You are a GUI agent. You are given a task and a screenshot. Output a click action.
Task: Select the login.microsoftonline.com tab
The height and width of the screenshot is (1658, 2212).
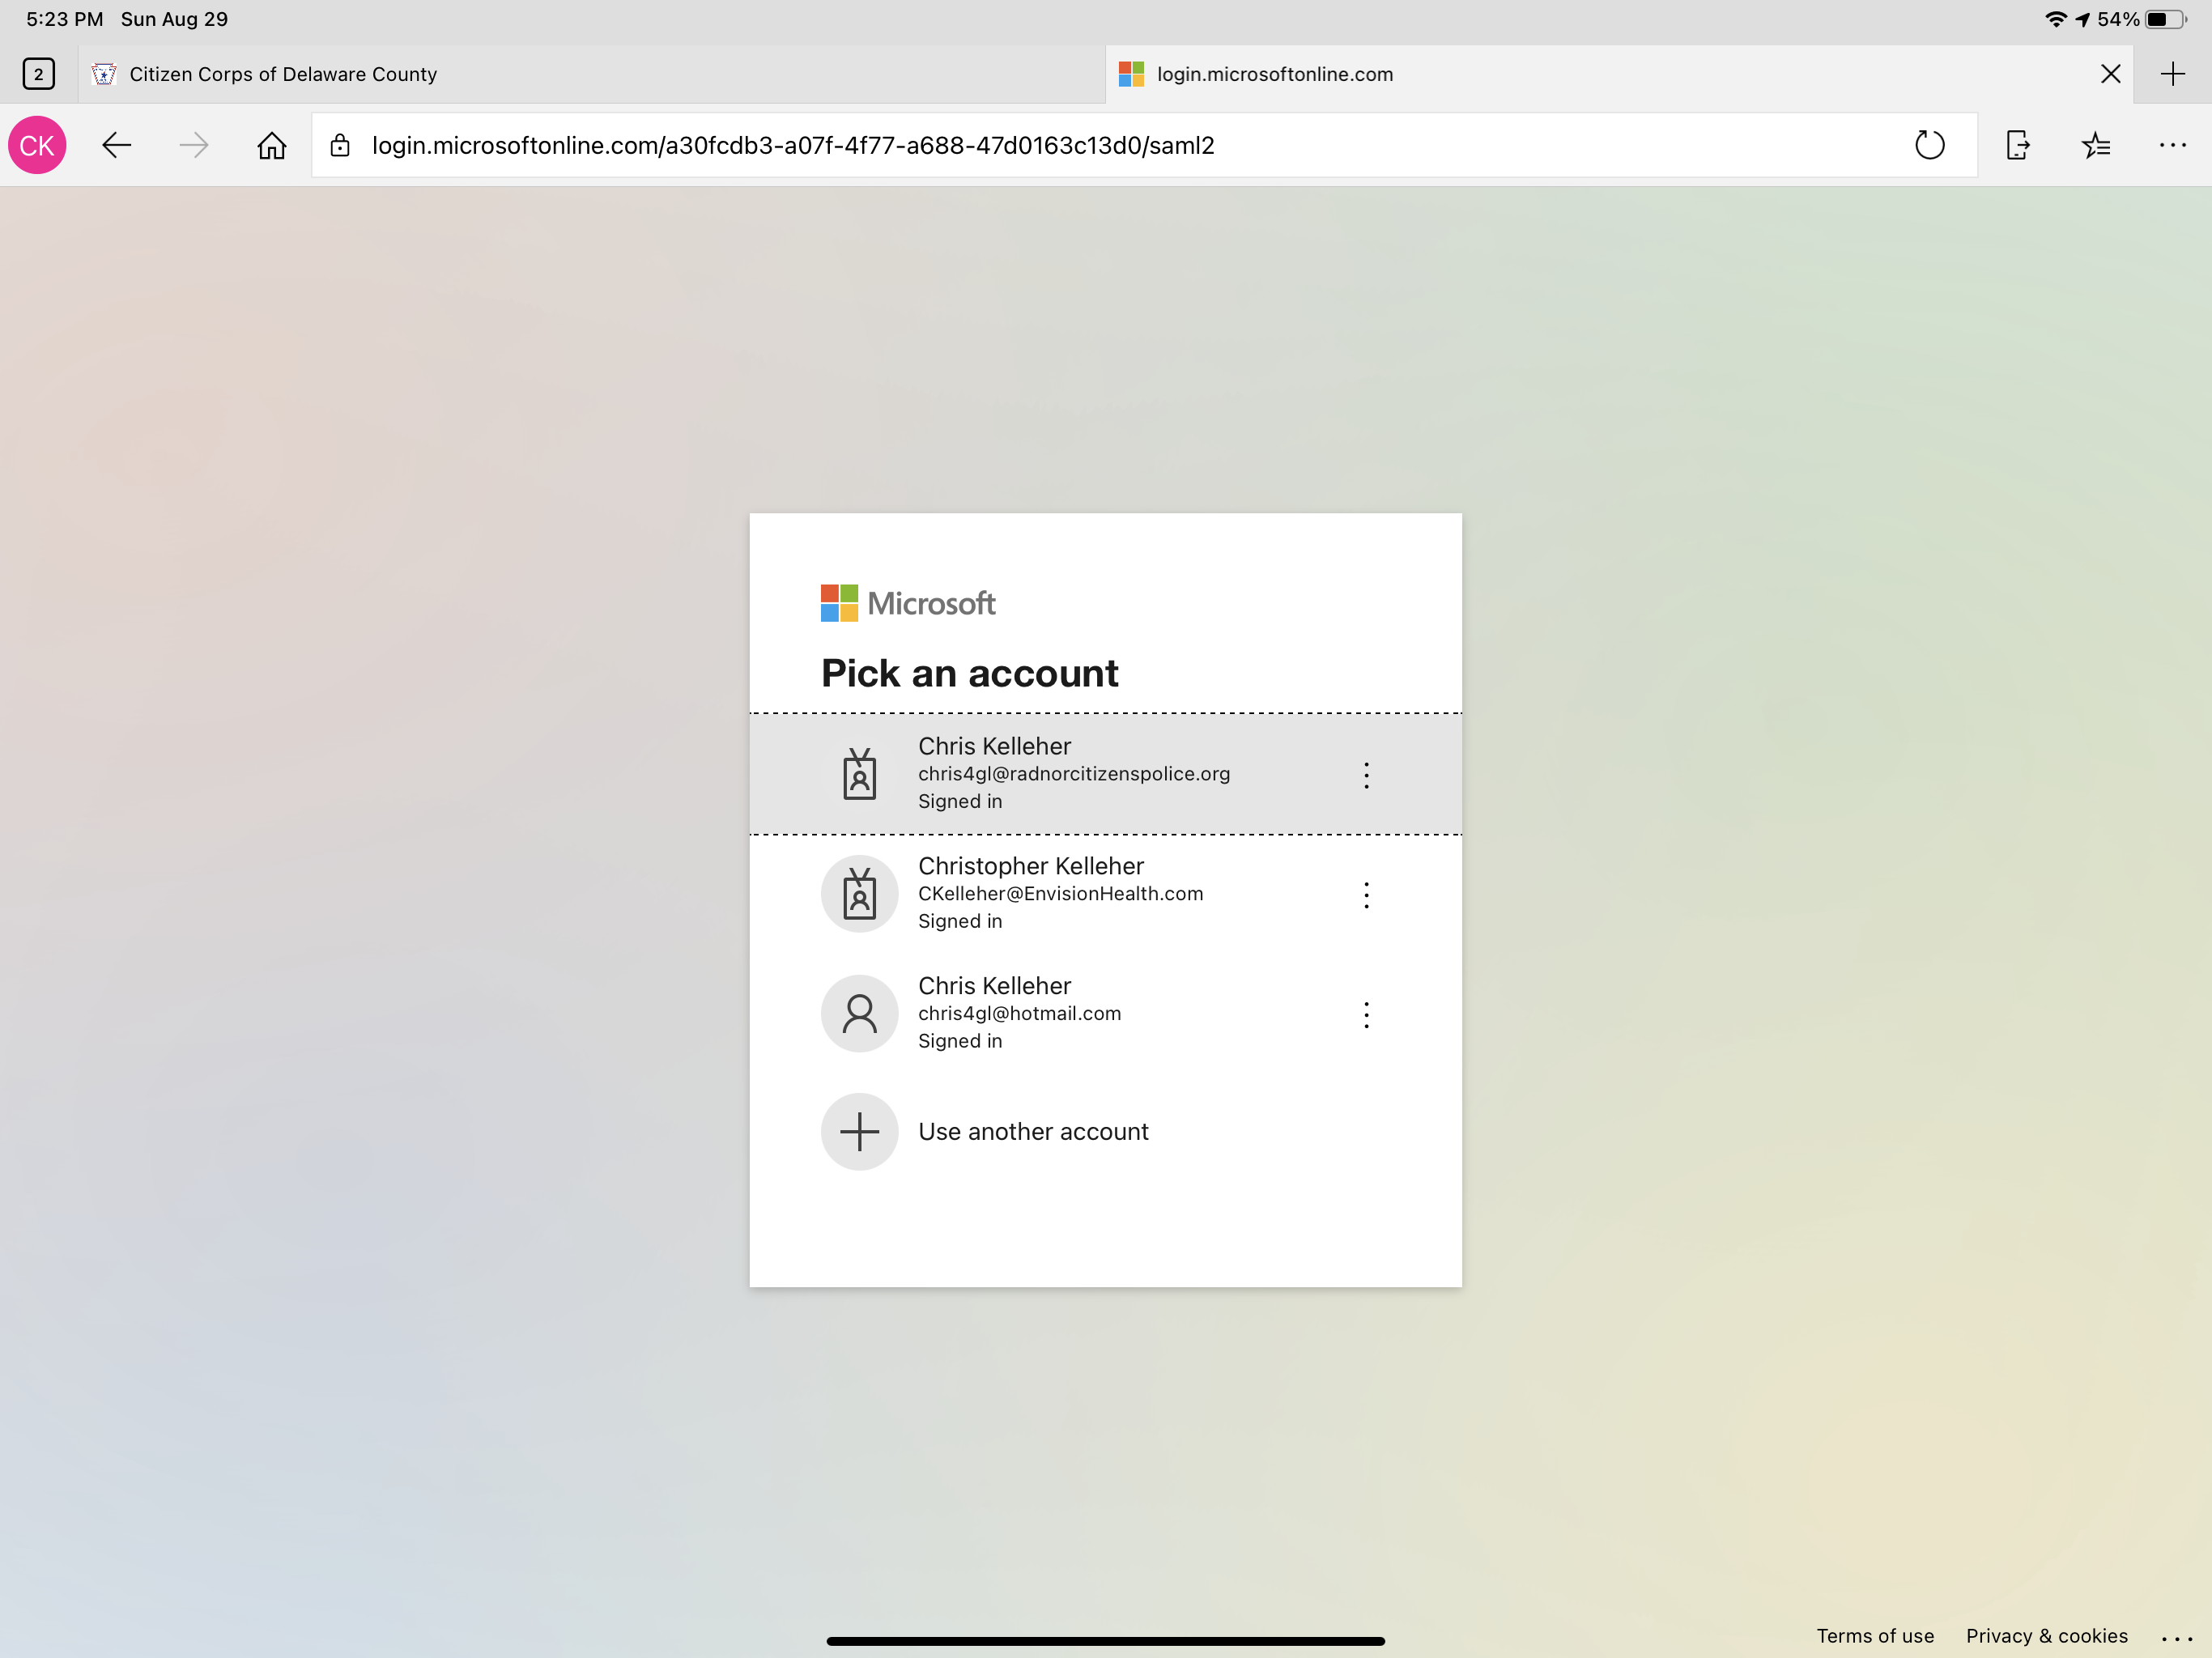click(1600, 74)
